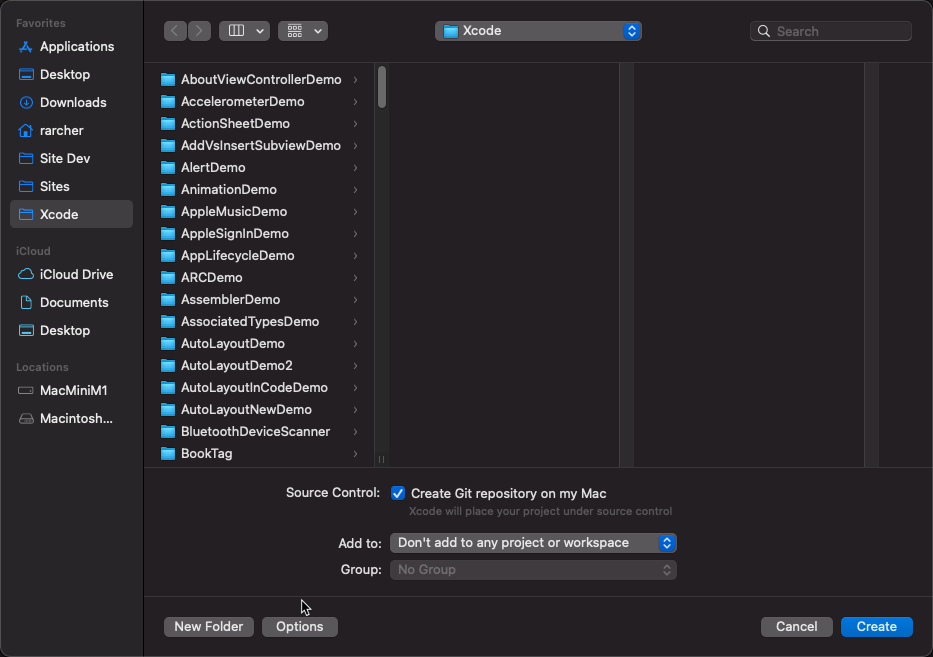Select MacMiniM1 under Locations
The height and width of the screenshot is (657, 933).
coord(71,390)
